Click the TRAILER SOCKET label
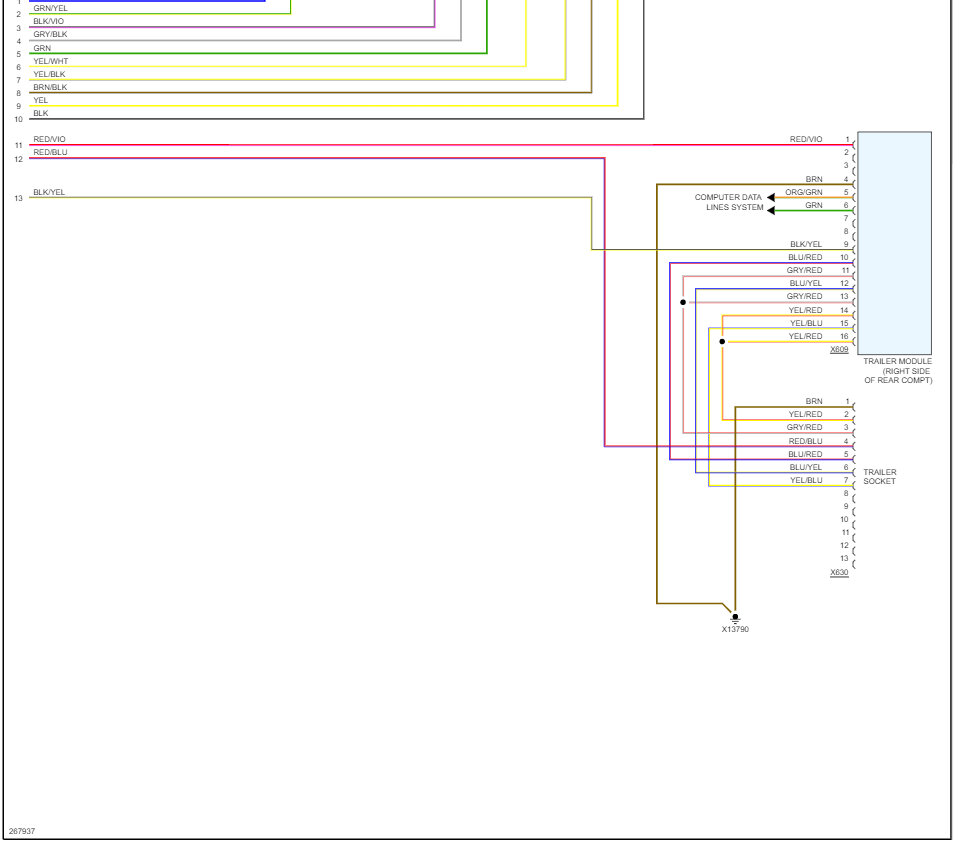 click(879, 477)
